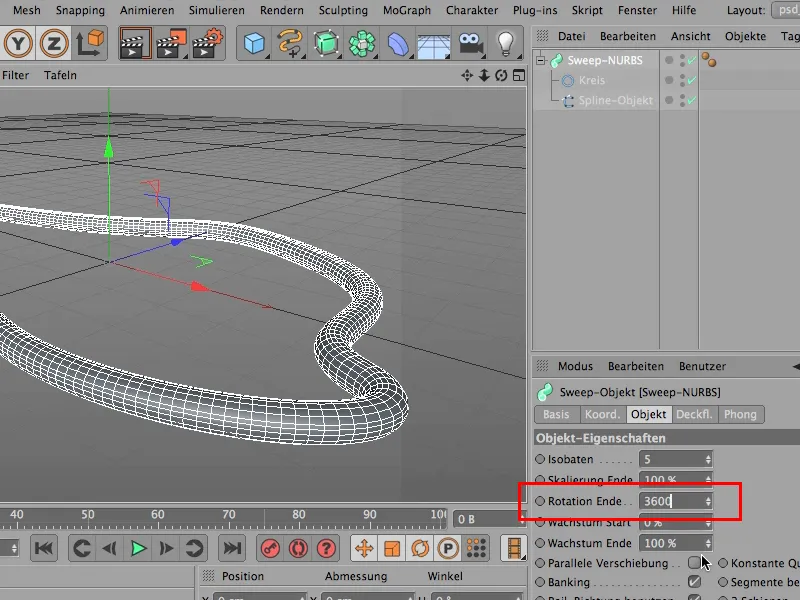Click the Phong tag on Sweep-NURBS
Viewport: 800px width, 600px height.
tap(709, 60)
